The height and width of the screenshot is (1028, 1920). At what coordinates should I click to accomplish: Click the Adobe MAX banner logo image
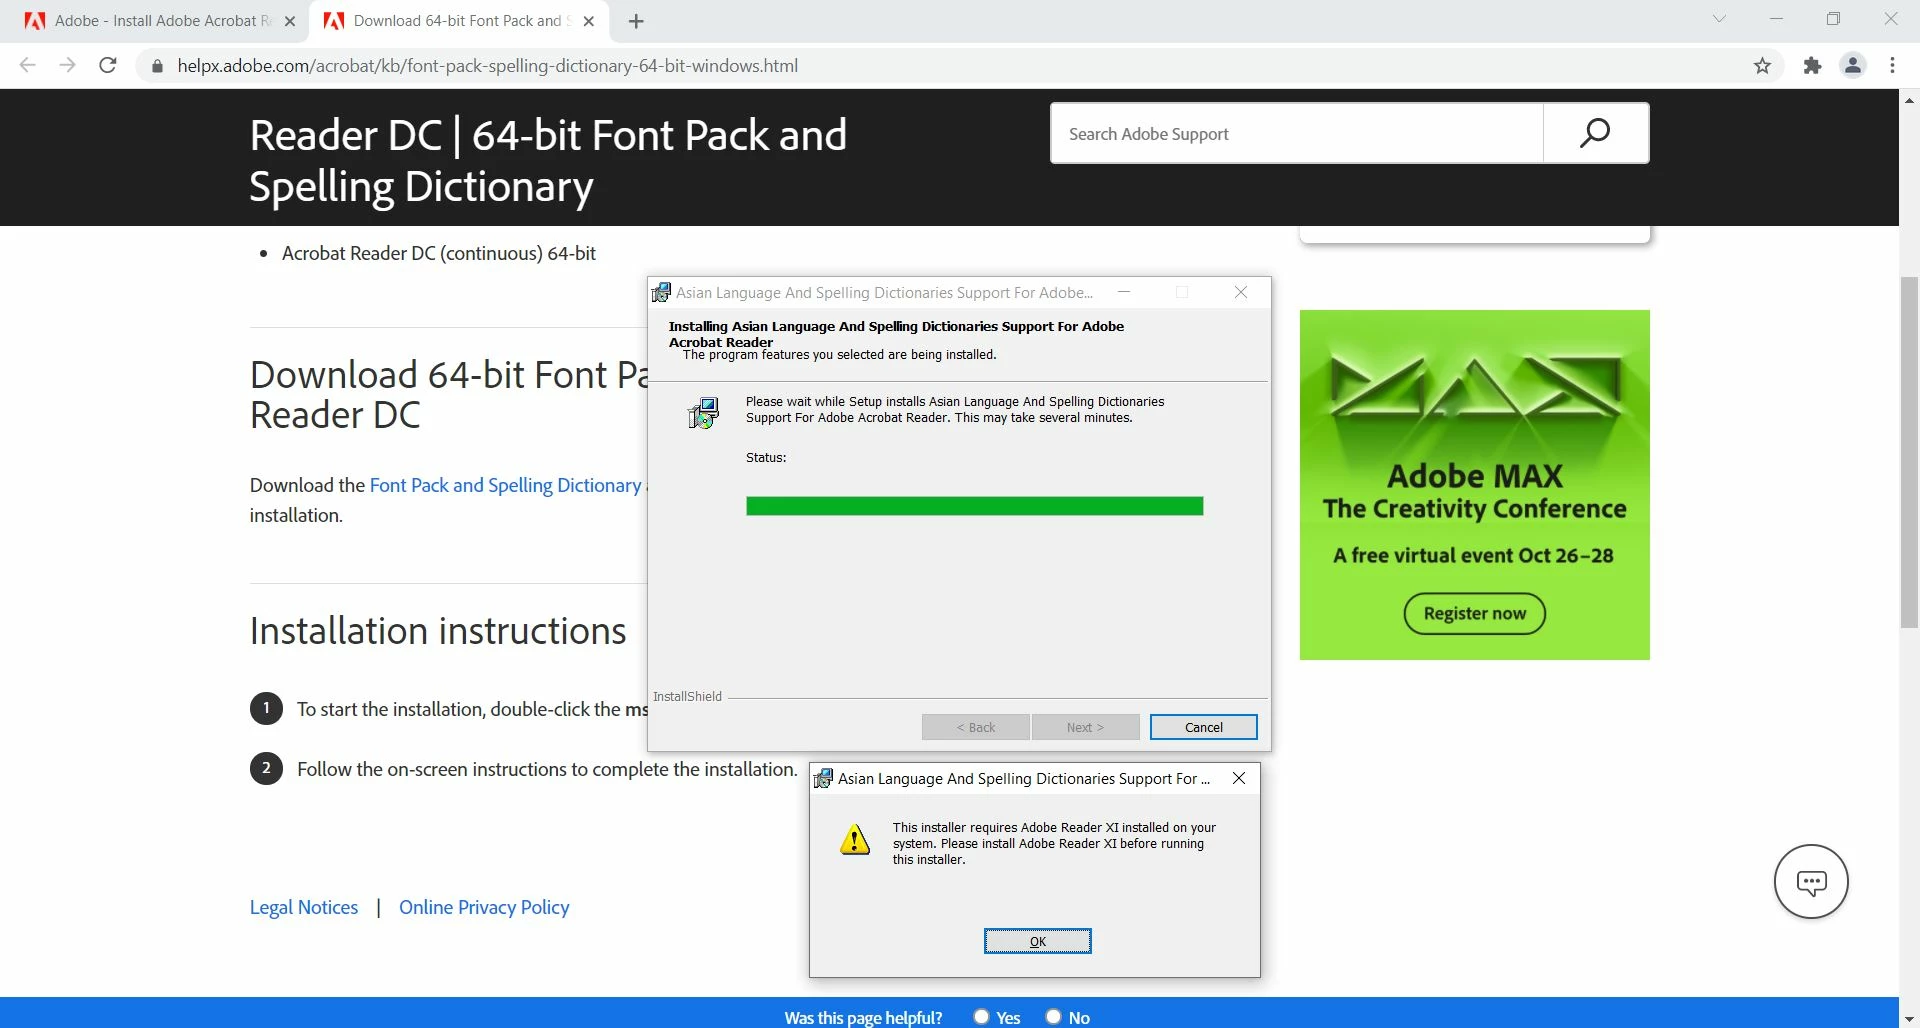click(x=1474, y=387)
